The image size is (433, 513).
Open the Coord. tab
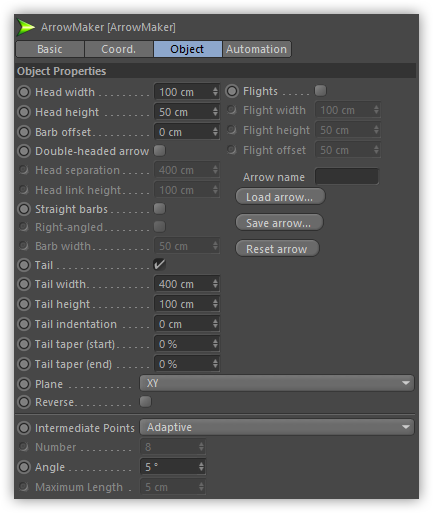(119, 49)
